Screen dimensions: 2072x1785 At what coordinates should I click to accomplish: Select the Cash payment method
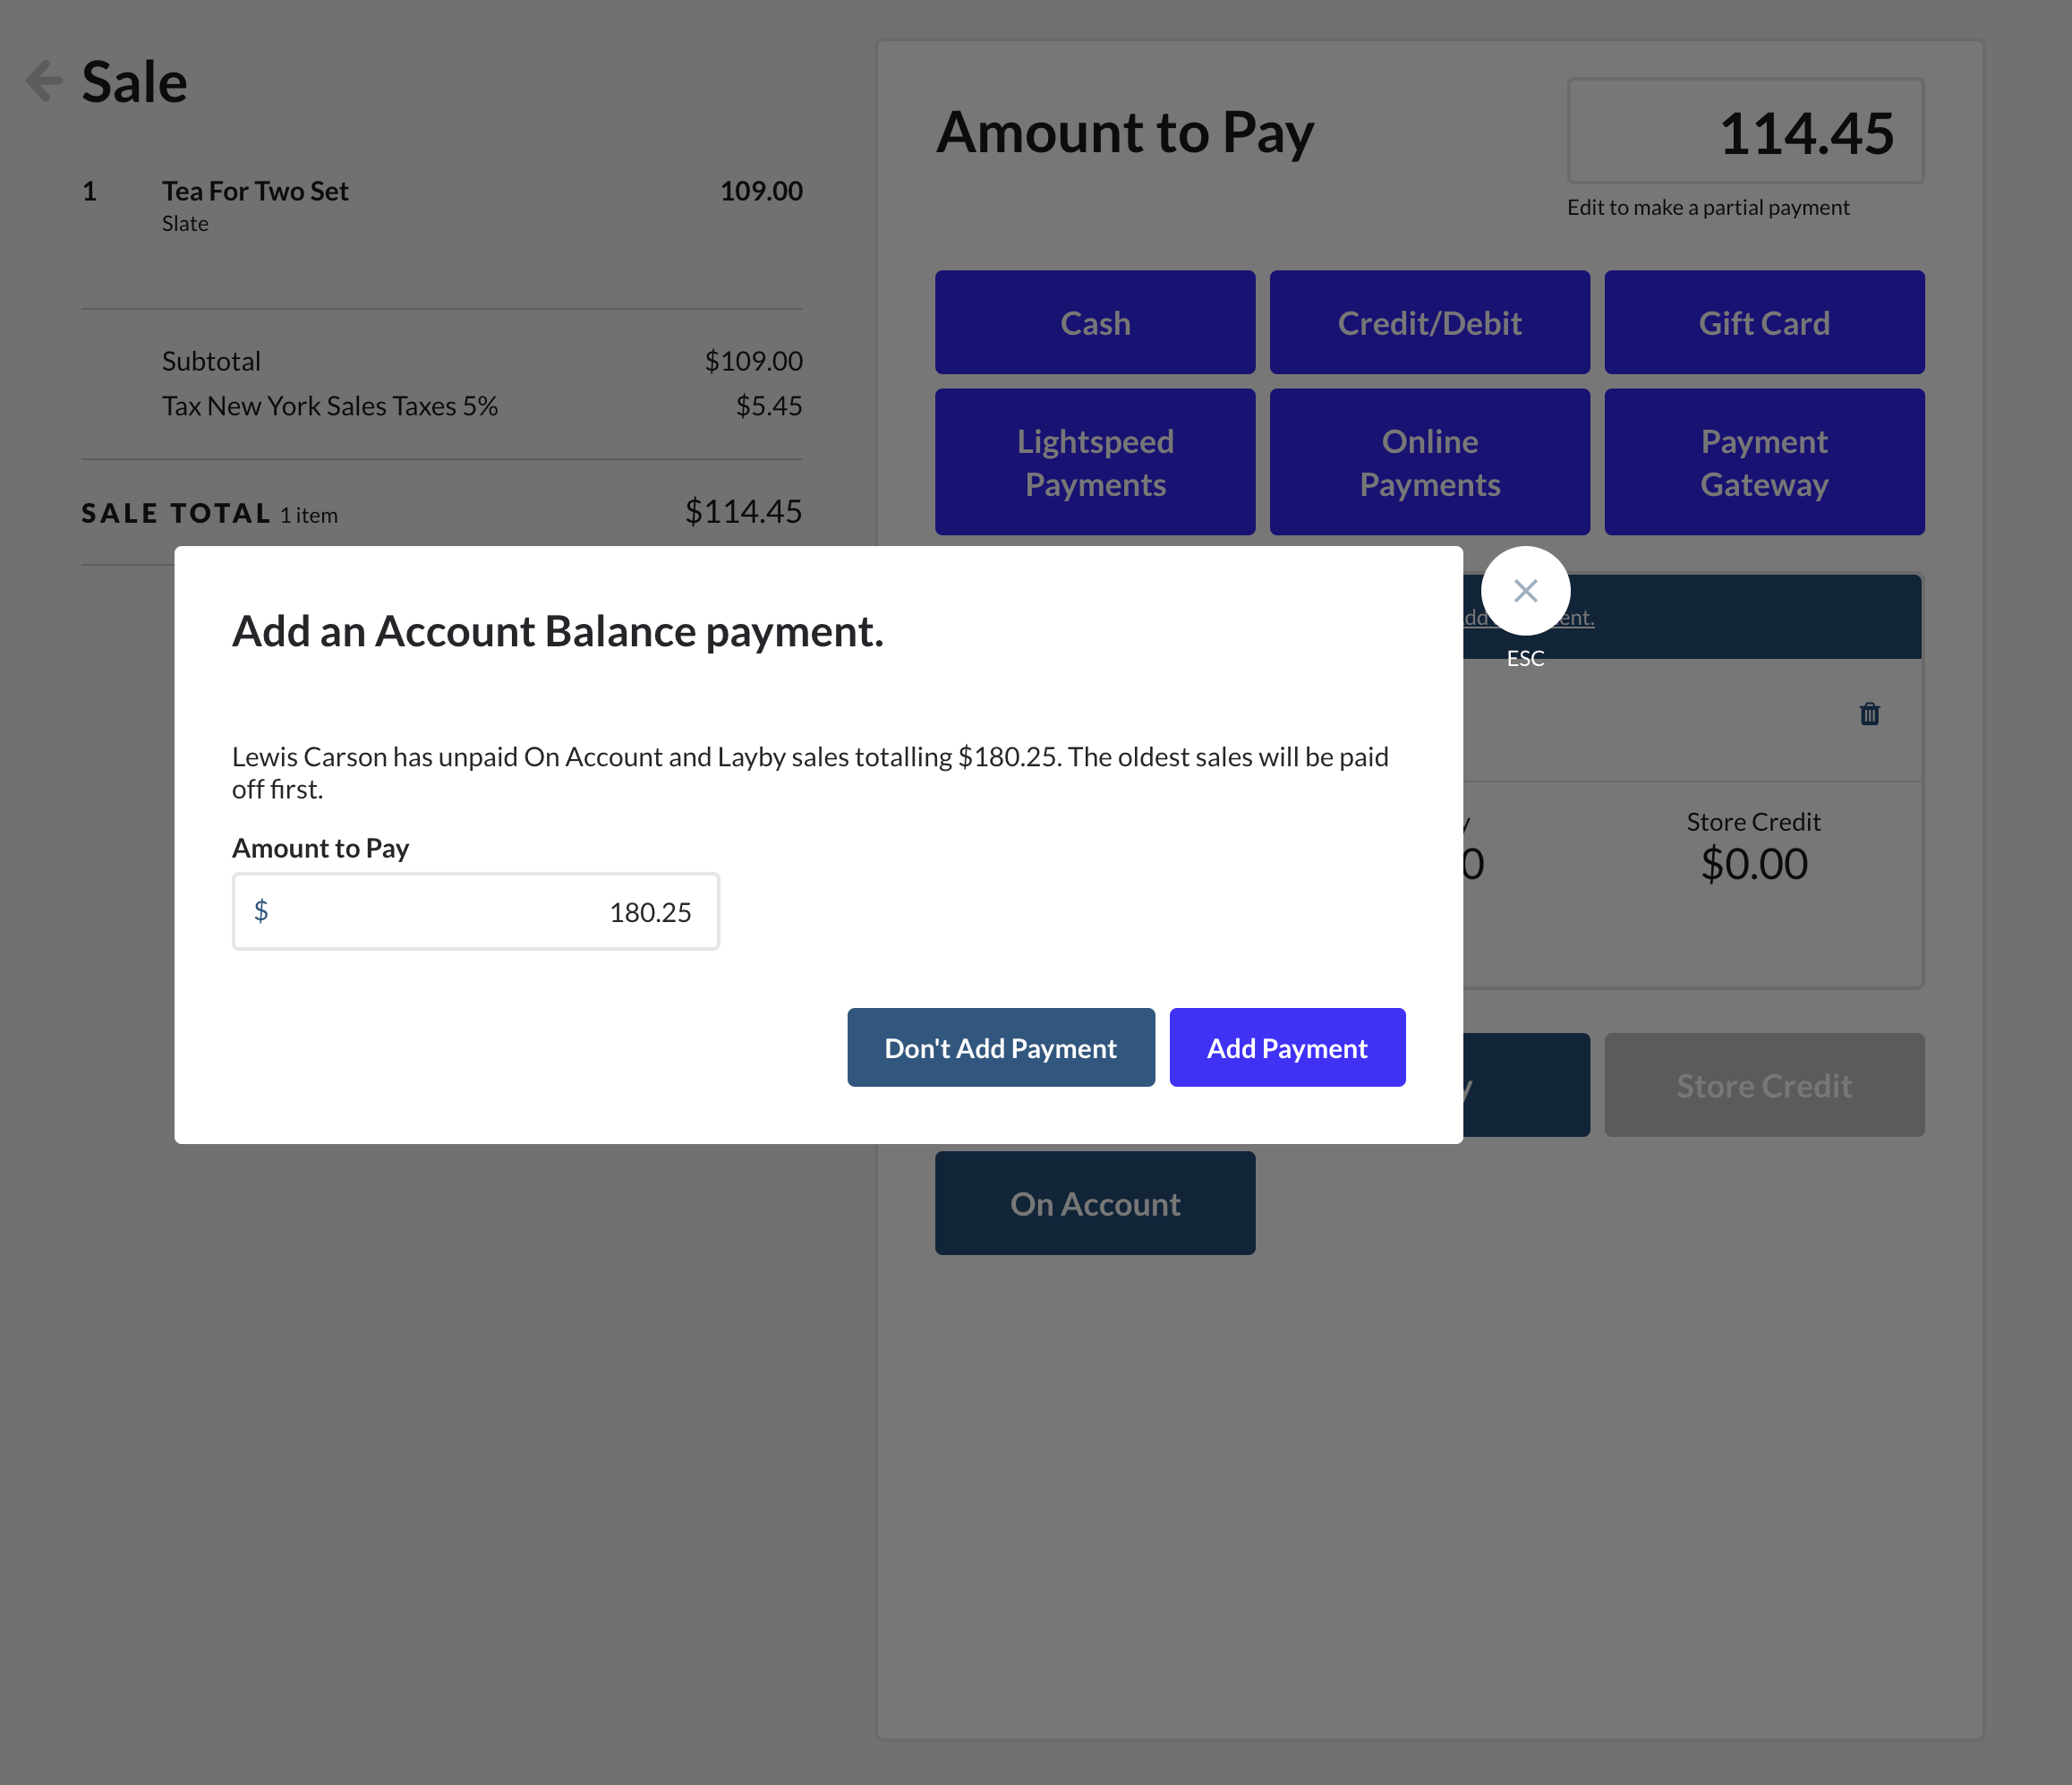(1094, 322)
